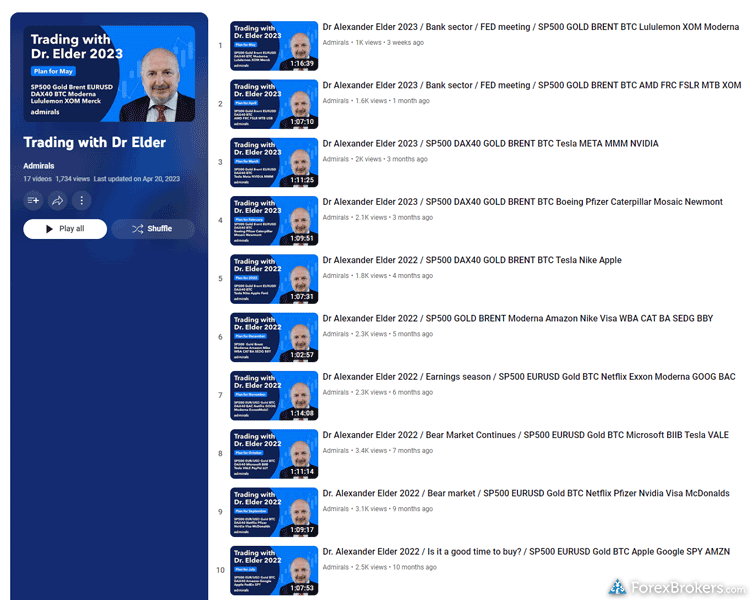
Task: Open the three-dot more options menu
Action: (x=81, y=200)
